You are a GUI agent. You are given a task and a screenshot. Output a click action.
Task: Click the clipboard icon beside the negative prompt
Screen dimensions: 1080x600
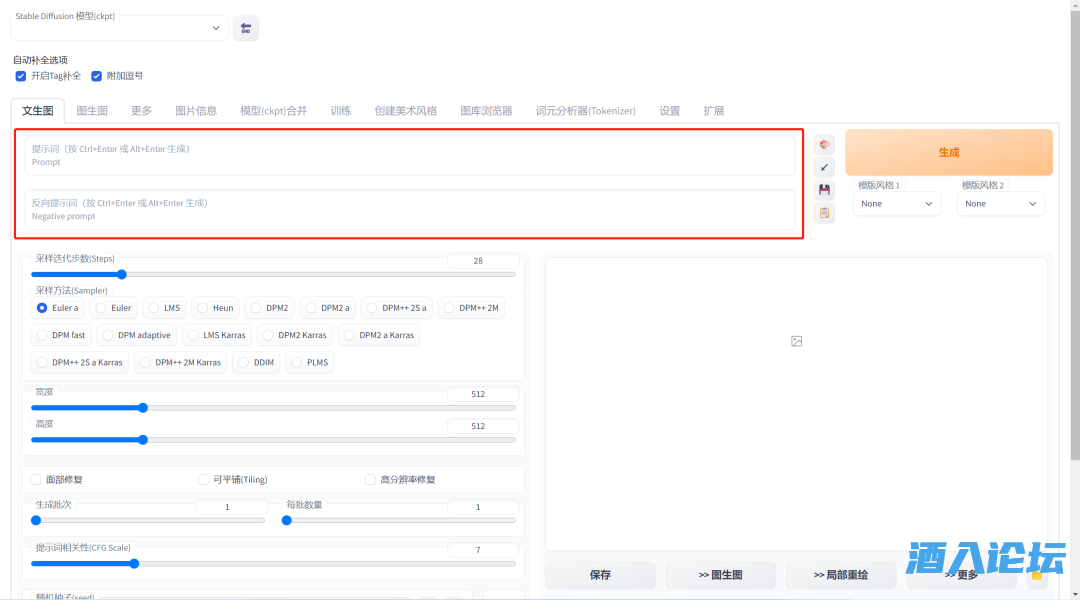click(x=824, y=212)
